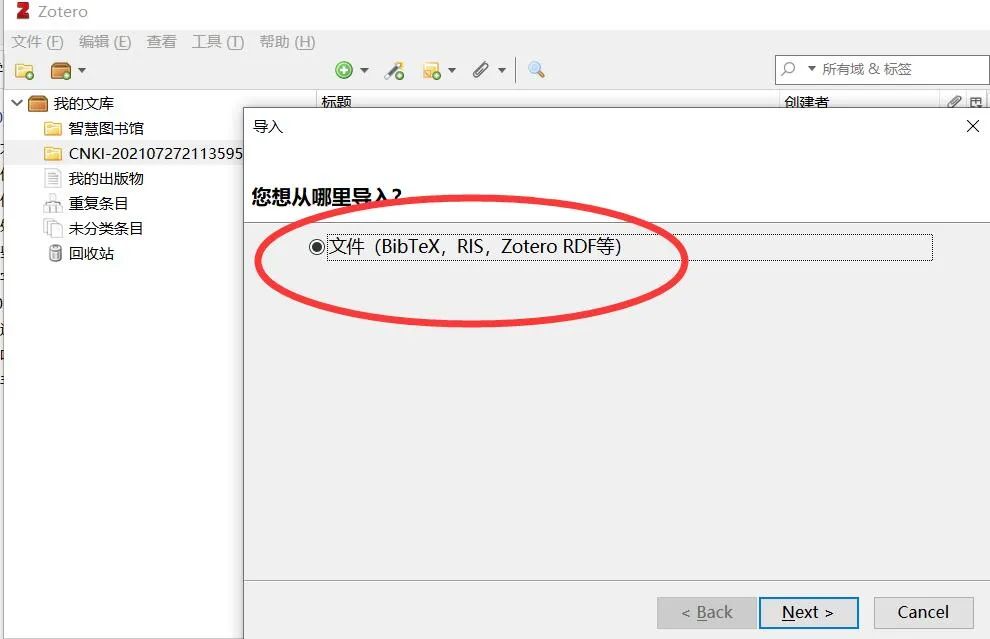Open 我的出版物

point(106,179)
